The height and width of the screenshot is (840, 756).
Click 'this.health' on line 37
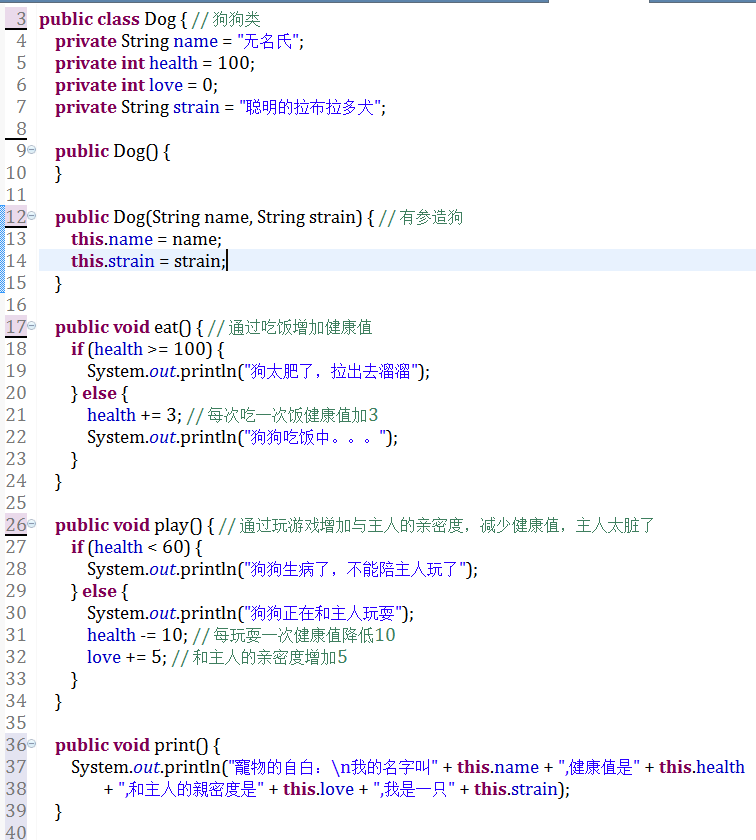(x=702, y=768)
